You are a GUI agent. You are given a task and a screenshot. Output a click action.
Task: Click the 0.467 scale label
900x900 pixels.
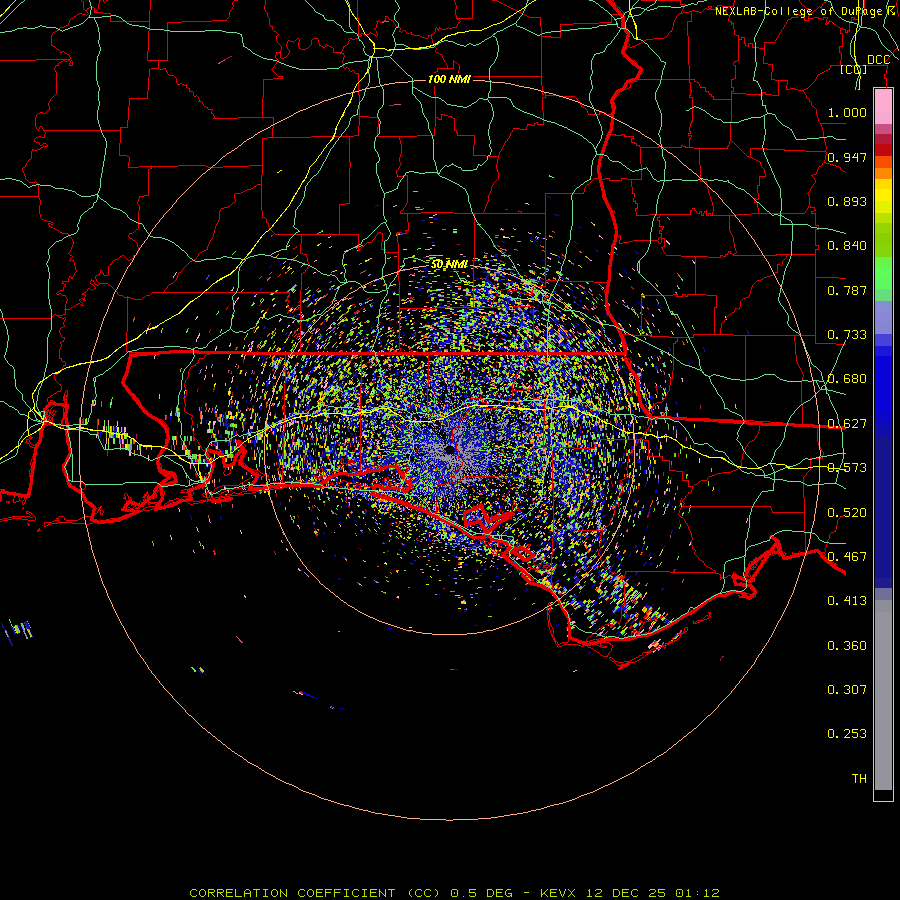pos(847,557)
